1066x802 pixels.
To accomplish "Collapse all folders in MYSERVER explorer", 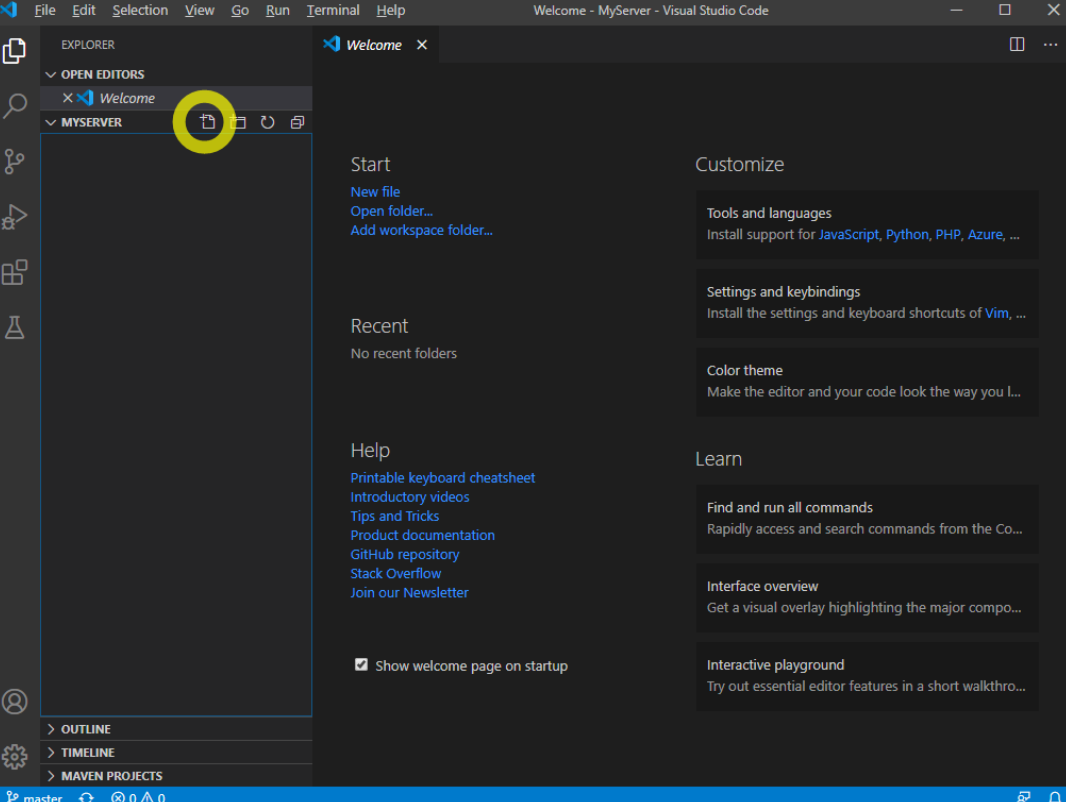I will click(x=297, y=122).
